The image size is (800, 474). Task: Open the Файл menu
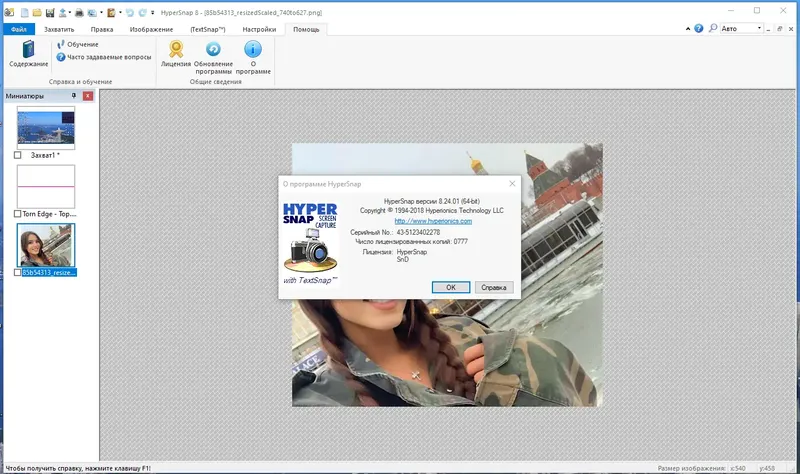coord(17,30)
